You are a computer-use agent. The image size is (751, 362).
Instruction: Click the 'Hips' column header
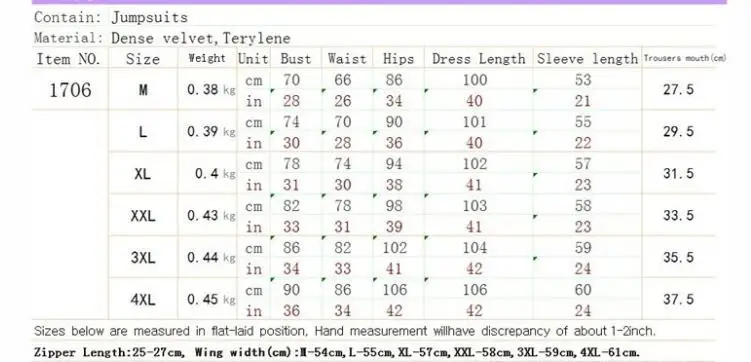click(398, 59)
